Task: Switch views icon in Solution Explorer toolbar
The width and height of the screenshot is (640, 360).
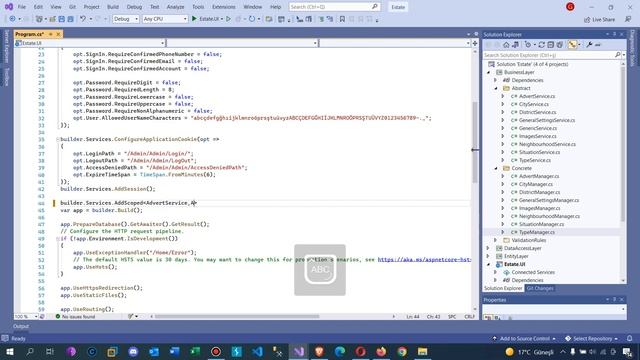Action: click(x=516, y=45)
